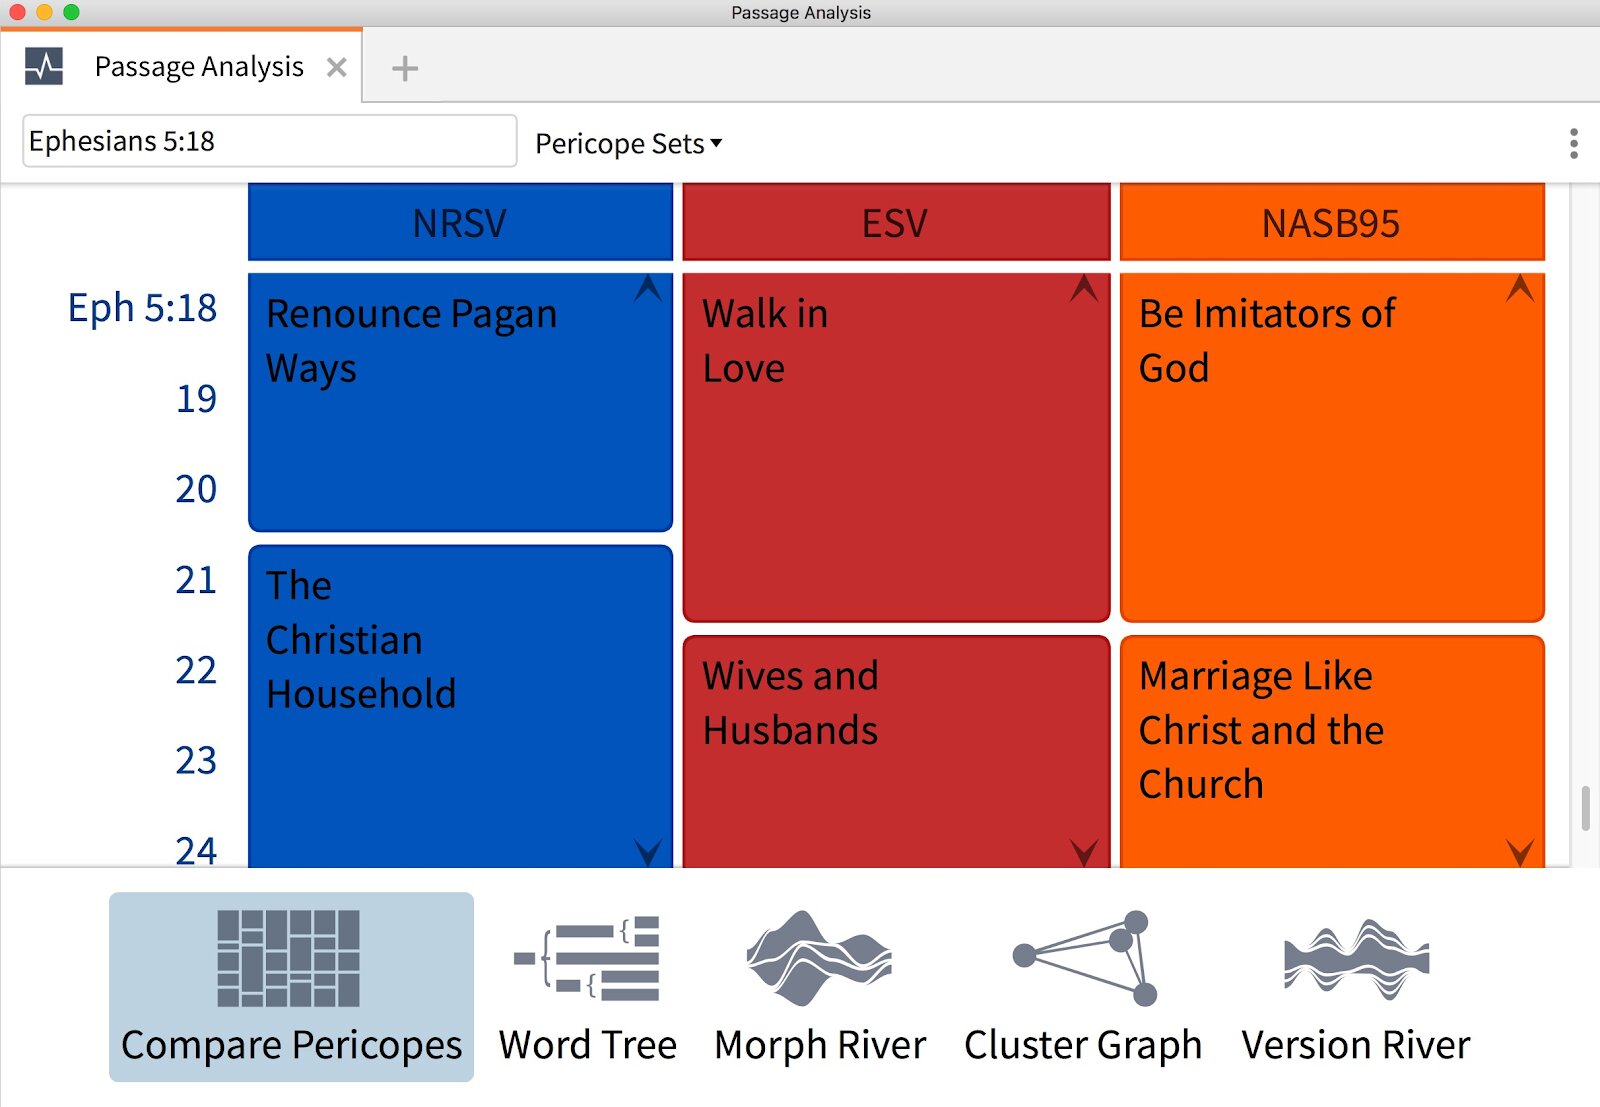The width and height of the screenshot is (1600, 1107).
Task: Click the Eph 5:18 verse reference
Action: (141, 308)
